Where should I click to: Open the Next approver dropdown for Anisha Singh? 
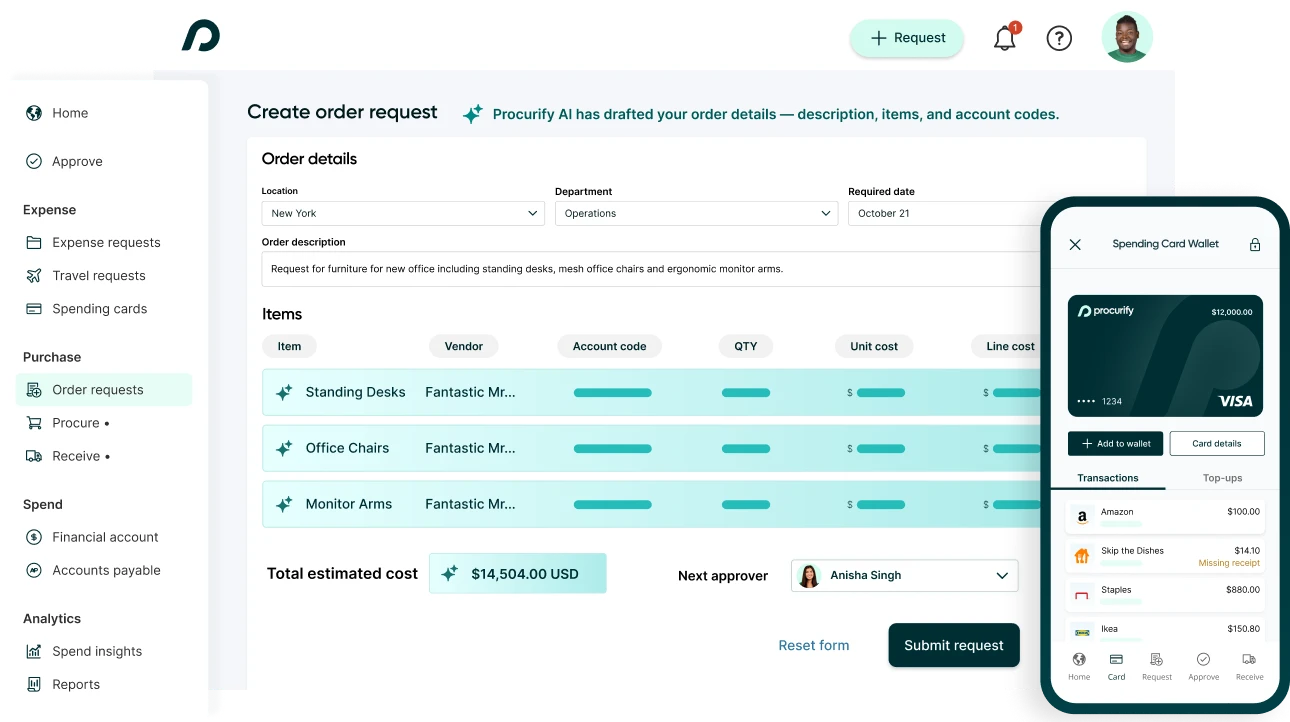click(x=903, y=575)
